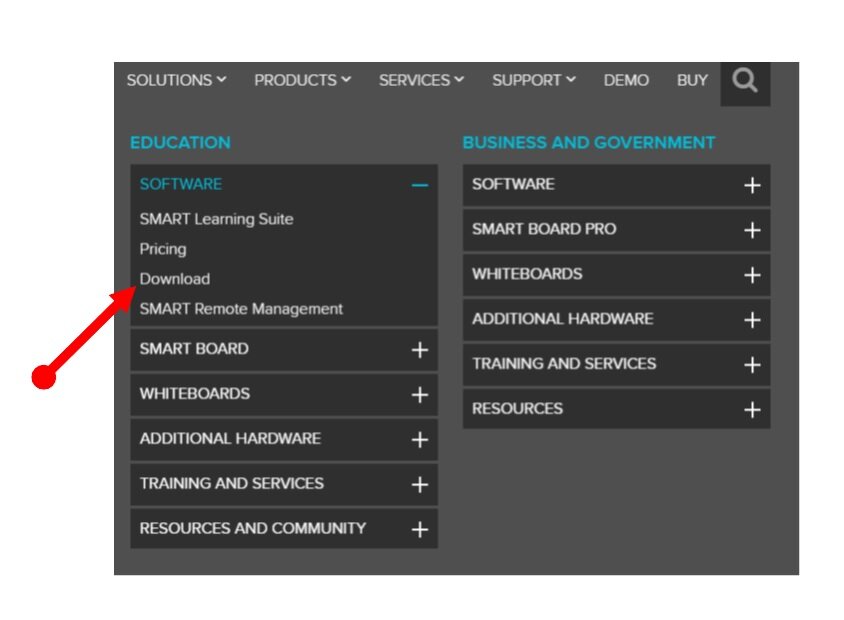Click Business TRAINING AND SERVICES label
This screenshot has width=844, height=620.
point(565,364)
